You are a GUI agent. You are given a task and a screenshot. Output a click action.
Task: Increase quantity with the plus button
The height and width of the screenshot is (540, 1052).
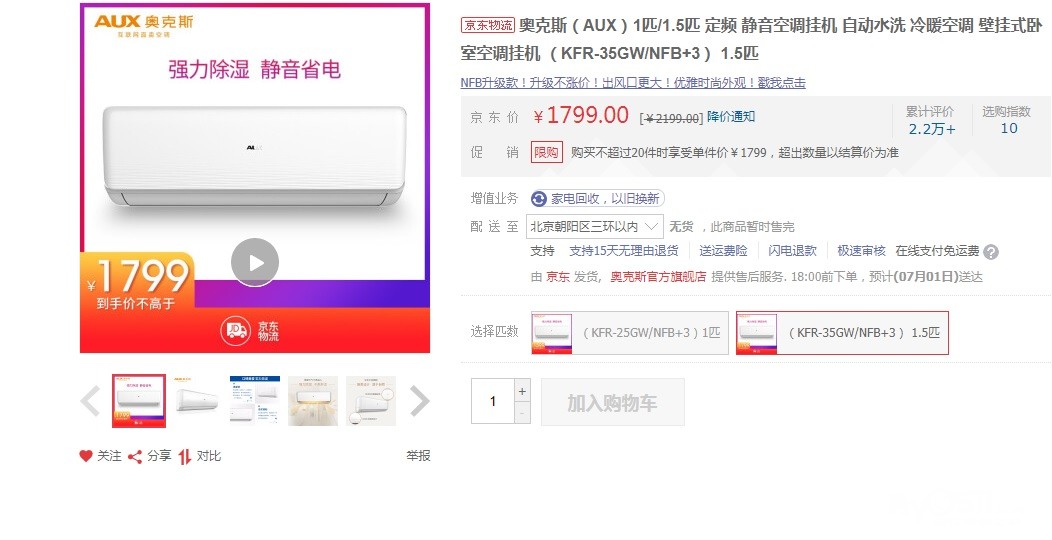522,390
